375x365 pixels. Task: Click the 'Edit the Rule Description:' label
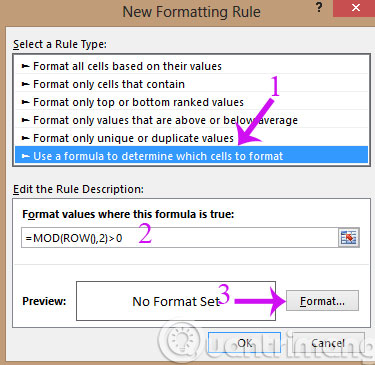pyautogui.click(x=78, y=189)
